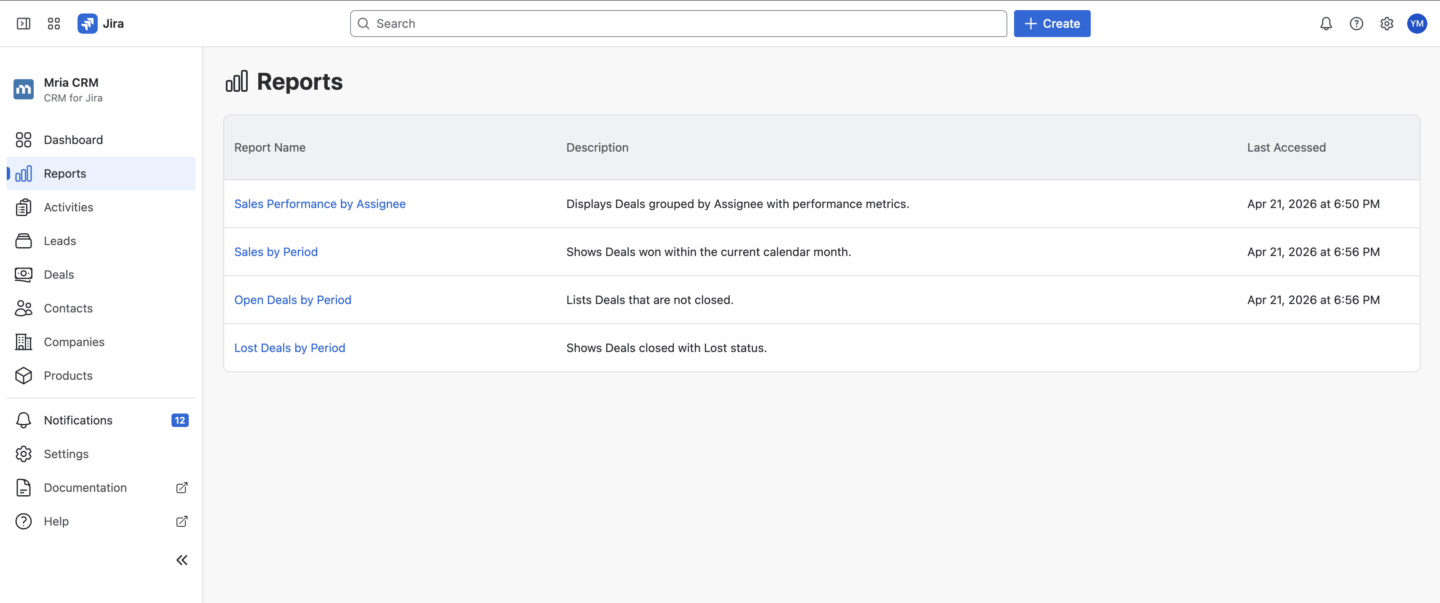Click the Help external link icon
This screenshot has width=1440, height=603.
[182, 522]
